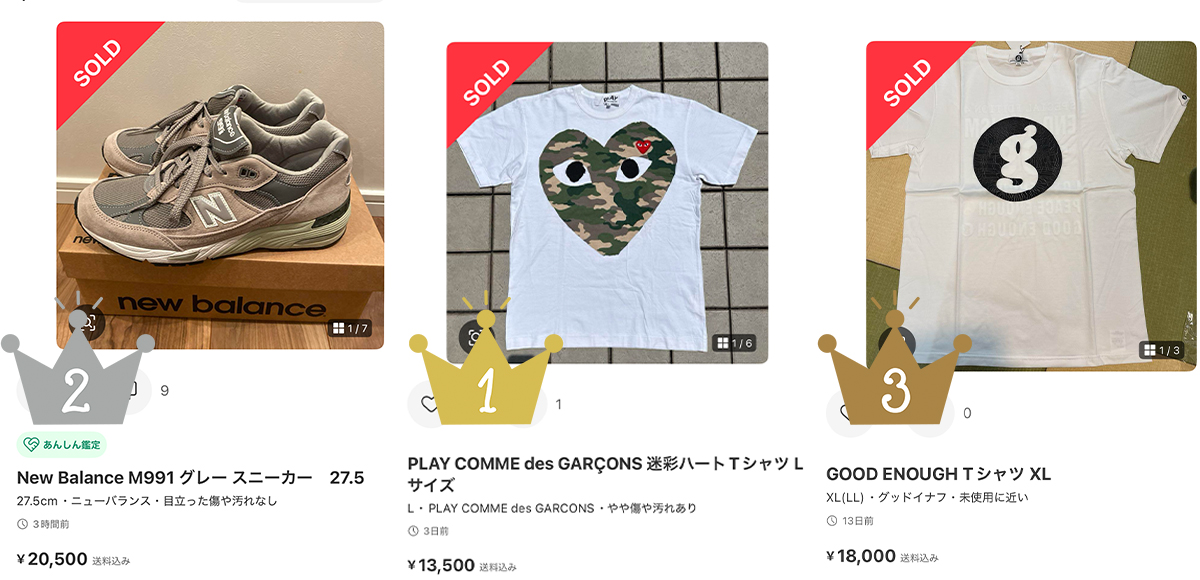View the camo heart T-shirt photo
This screenshot has width=1200, height=580.
click(607, 202)
